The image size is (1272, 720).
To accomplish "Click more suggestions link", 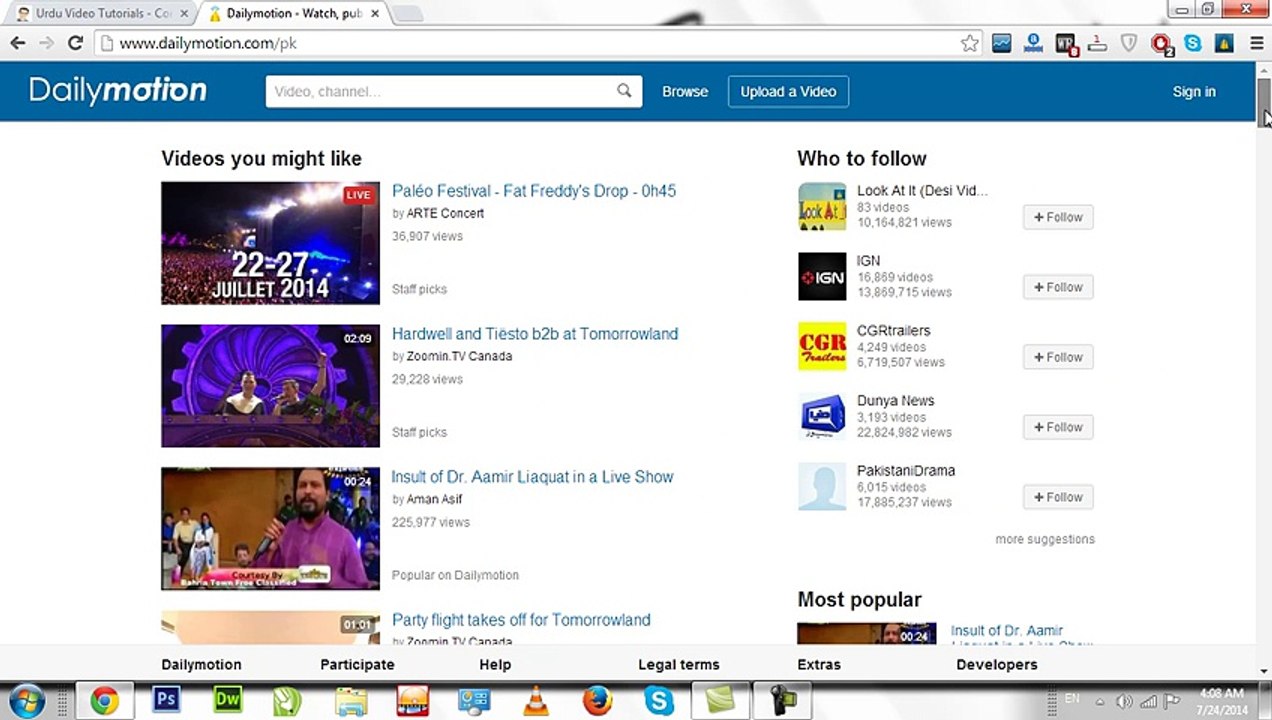I will 1045,539.
